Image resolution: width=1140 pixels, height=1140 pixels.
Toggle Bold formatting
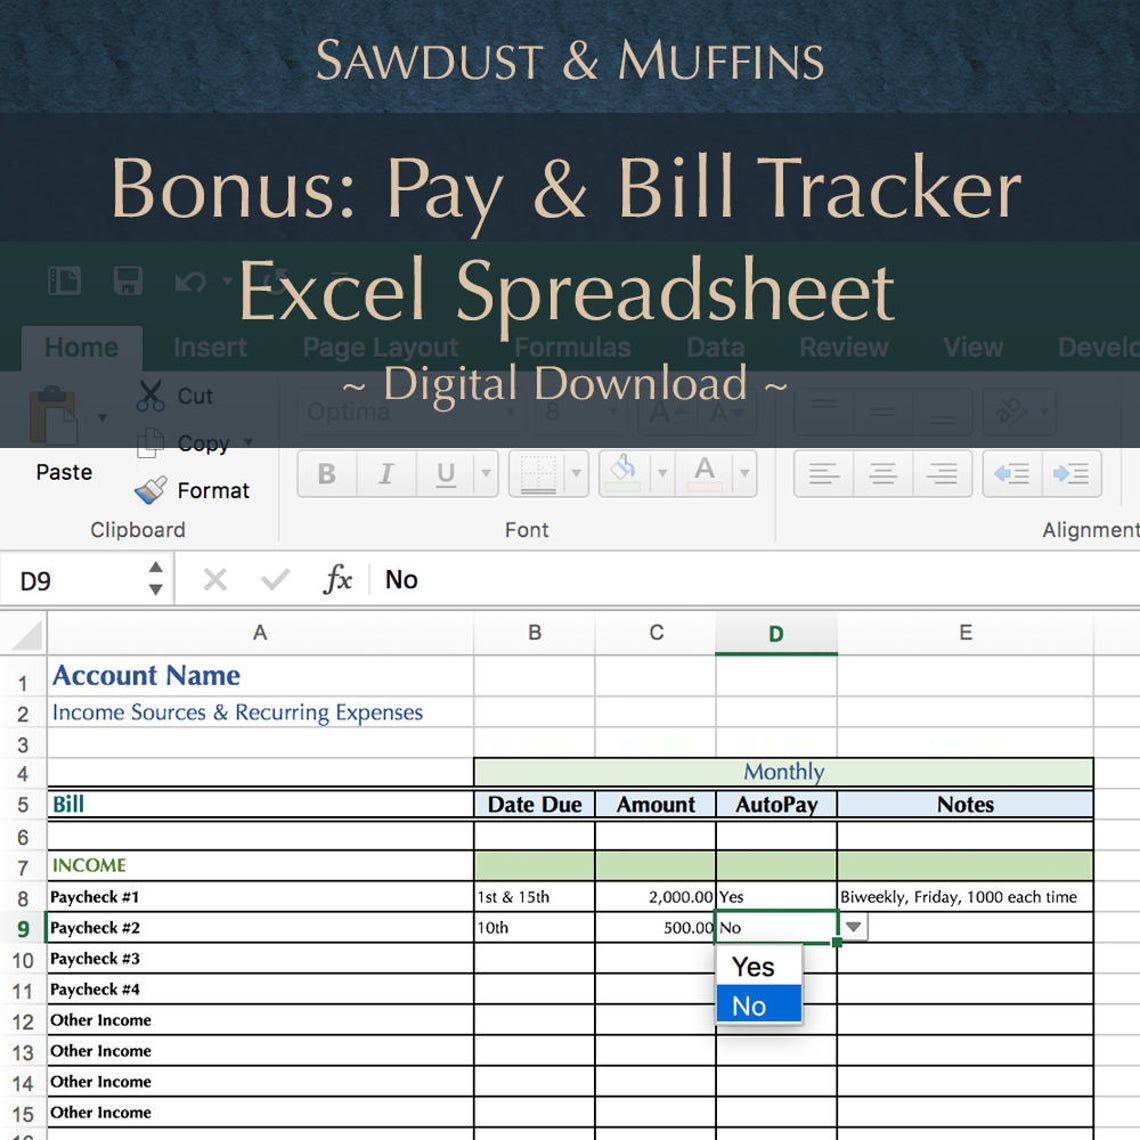point(326,473)
